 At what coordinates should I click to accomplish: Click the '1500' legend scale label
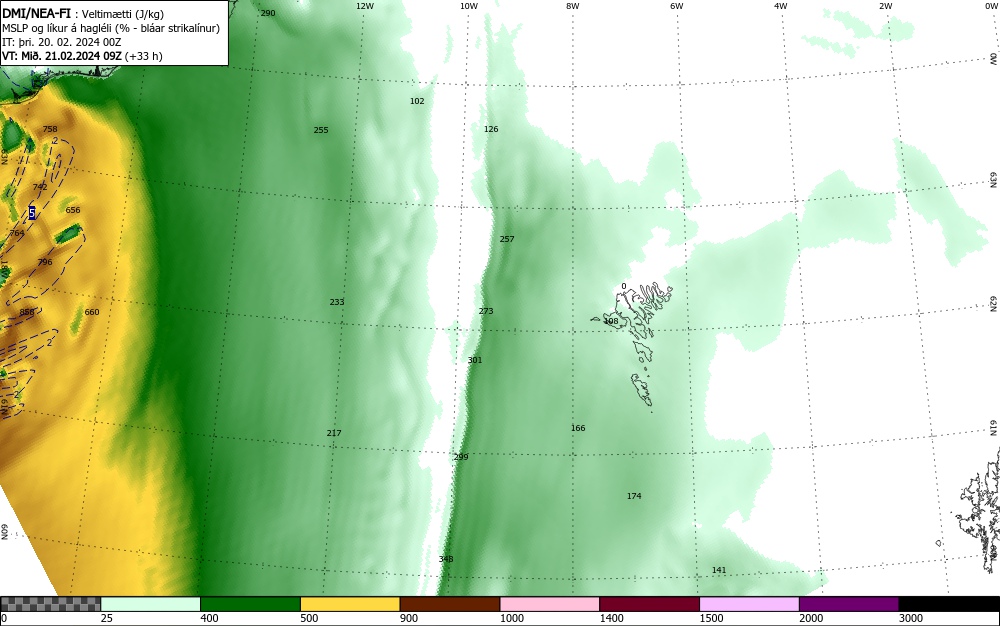tap(711, 618)
